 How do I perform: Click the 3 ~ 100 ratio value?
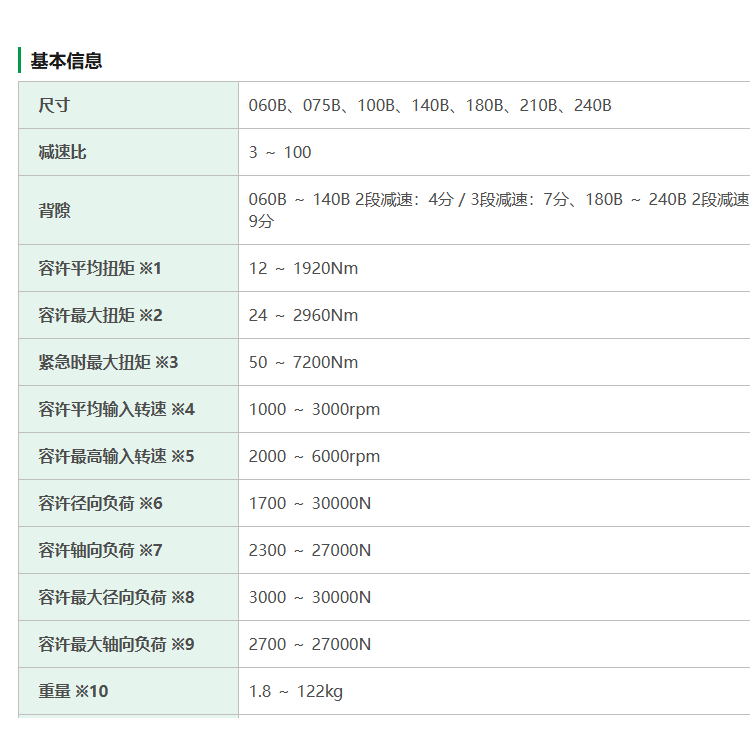[x=280, y=152]
